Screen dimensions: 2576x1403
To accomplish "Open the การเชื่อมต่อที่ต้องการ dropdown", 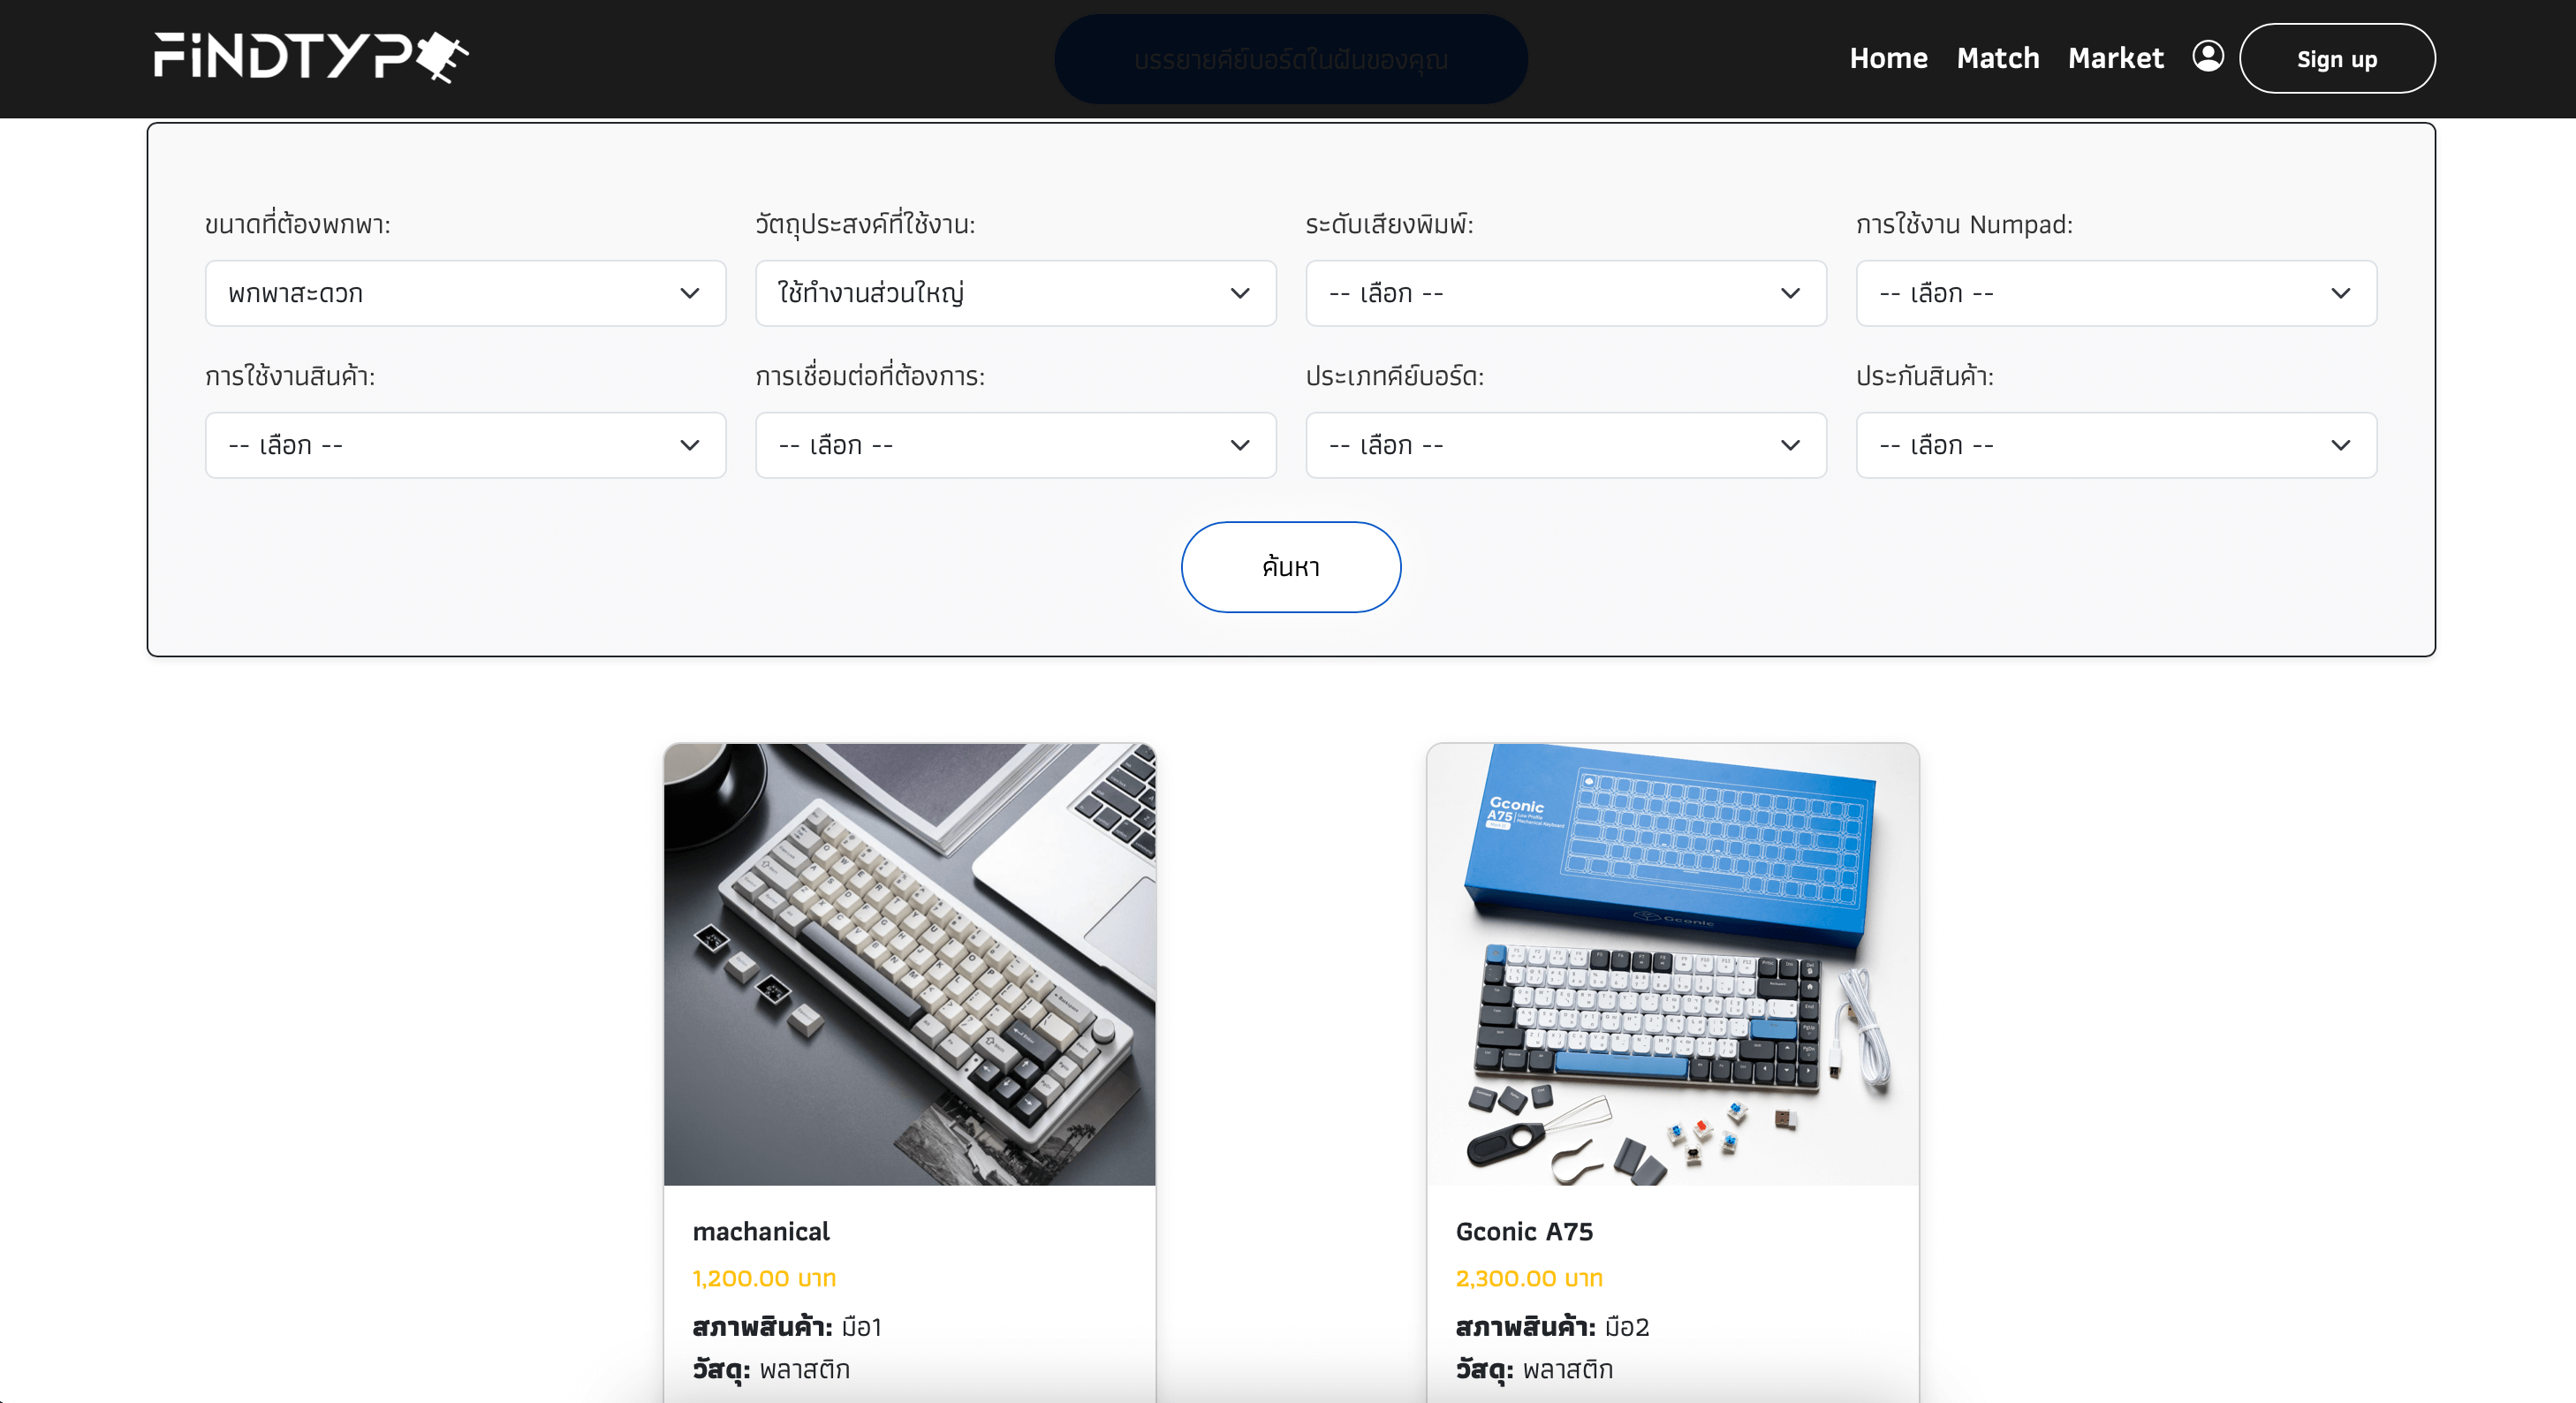I will pos(1015,445).
